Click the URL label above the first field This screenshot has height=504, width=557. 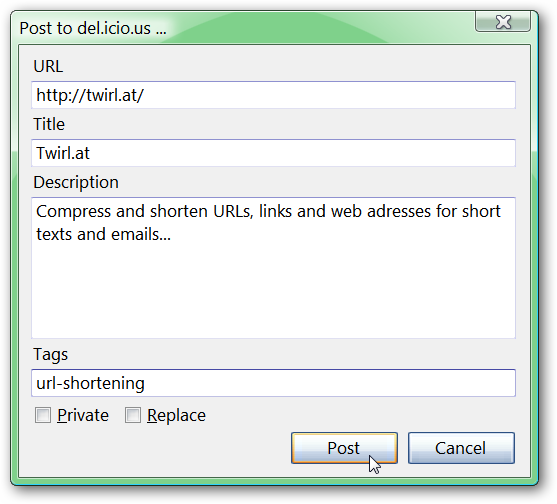tap(48, 66)
